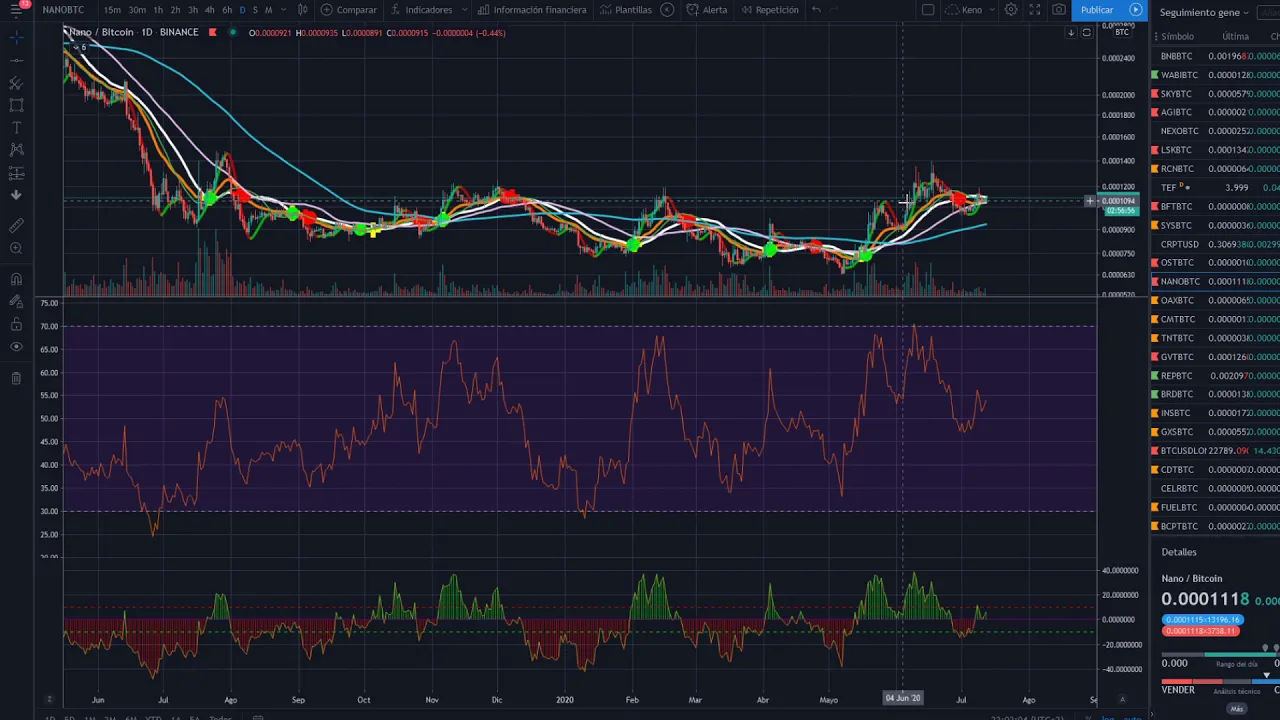Open the hamburger menu with notification badge

click(x=16, y=10)
